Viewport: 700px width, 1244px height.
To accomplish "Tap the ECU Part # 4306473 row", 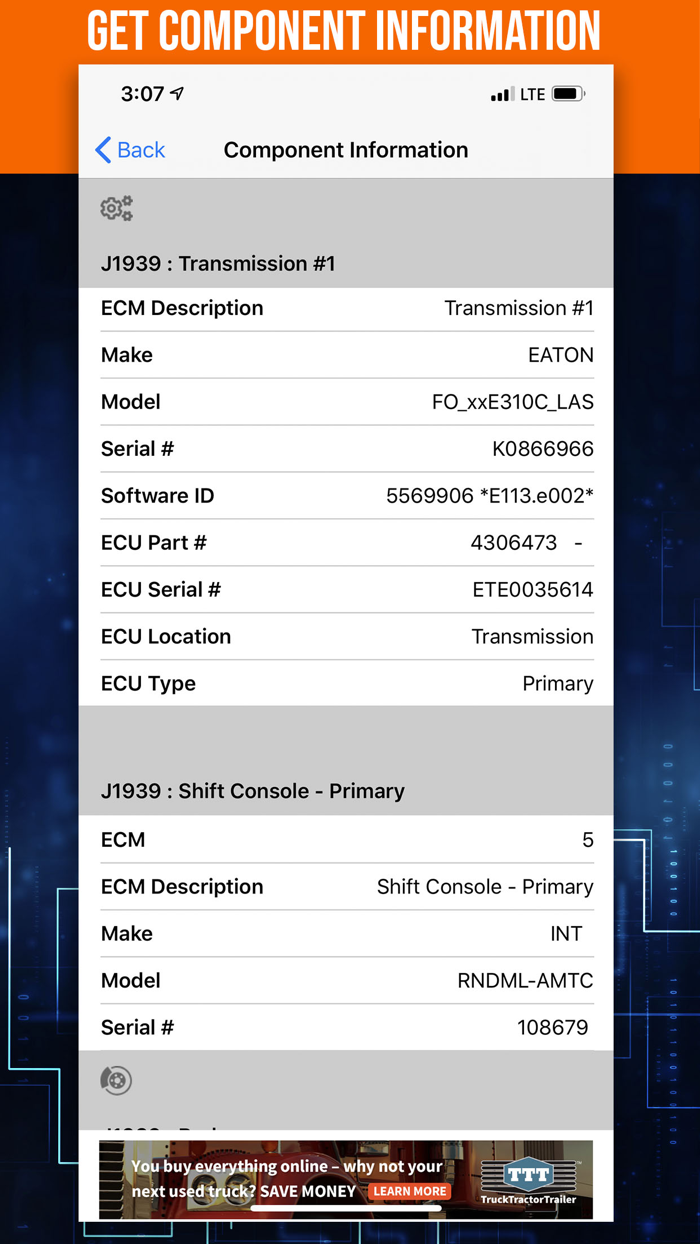I will 346,542.
